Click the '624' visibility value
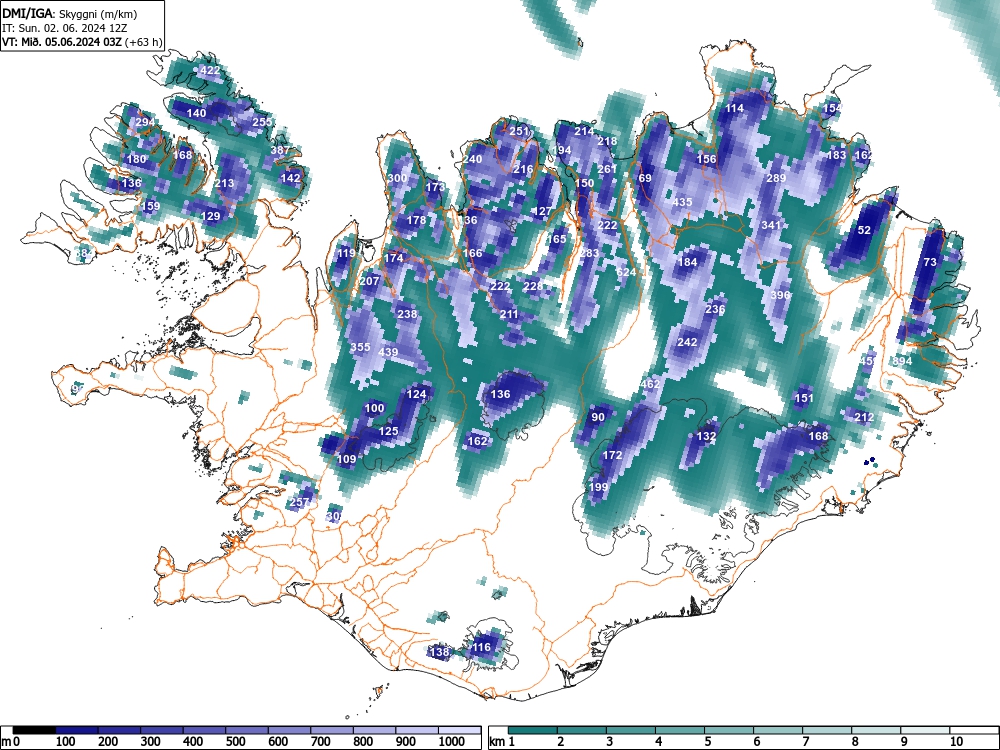The image size is (1000, 750). pyautogui.click(x=626, y=272)
